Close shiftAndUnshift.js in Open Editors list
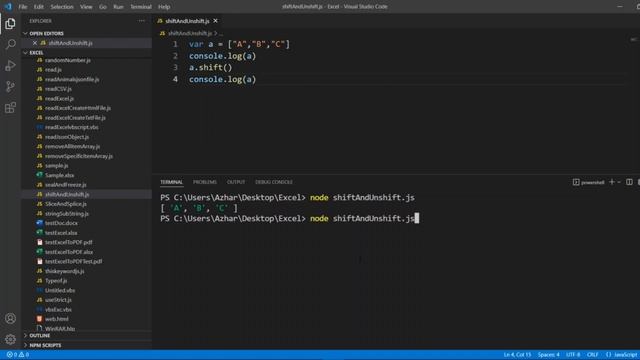This screenshot has width=640, height=360. [35, 43]
